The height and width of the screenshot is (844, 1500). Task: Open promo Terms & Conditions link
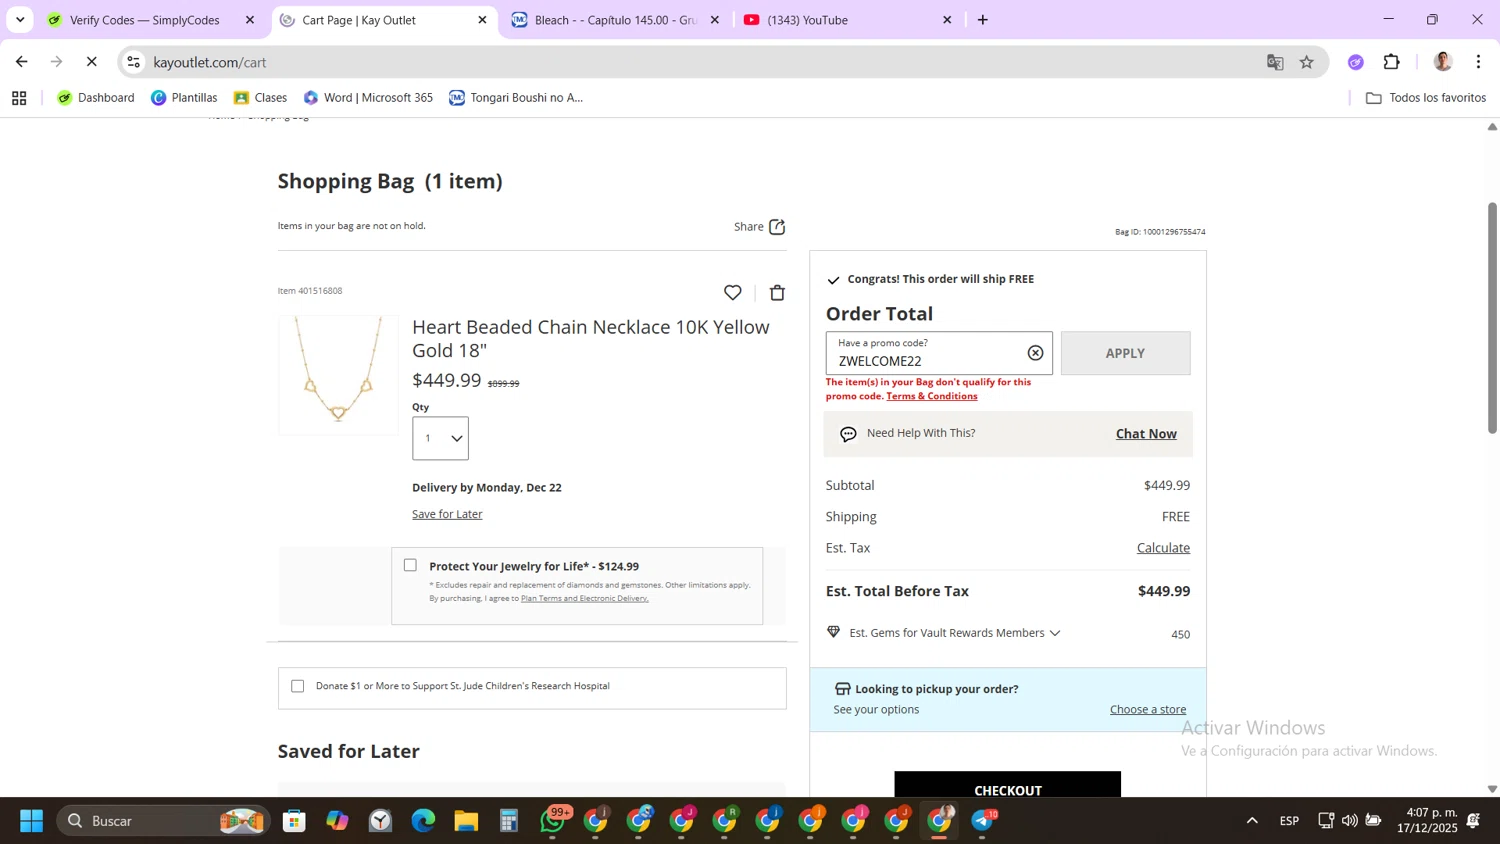click(x=932, y=396)
